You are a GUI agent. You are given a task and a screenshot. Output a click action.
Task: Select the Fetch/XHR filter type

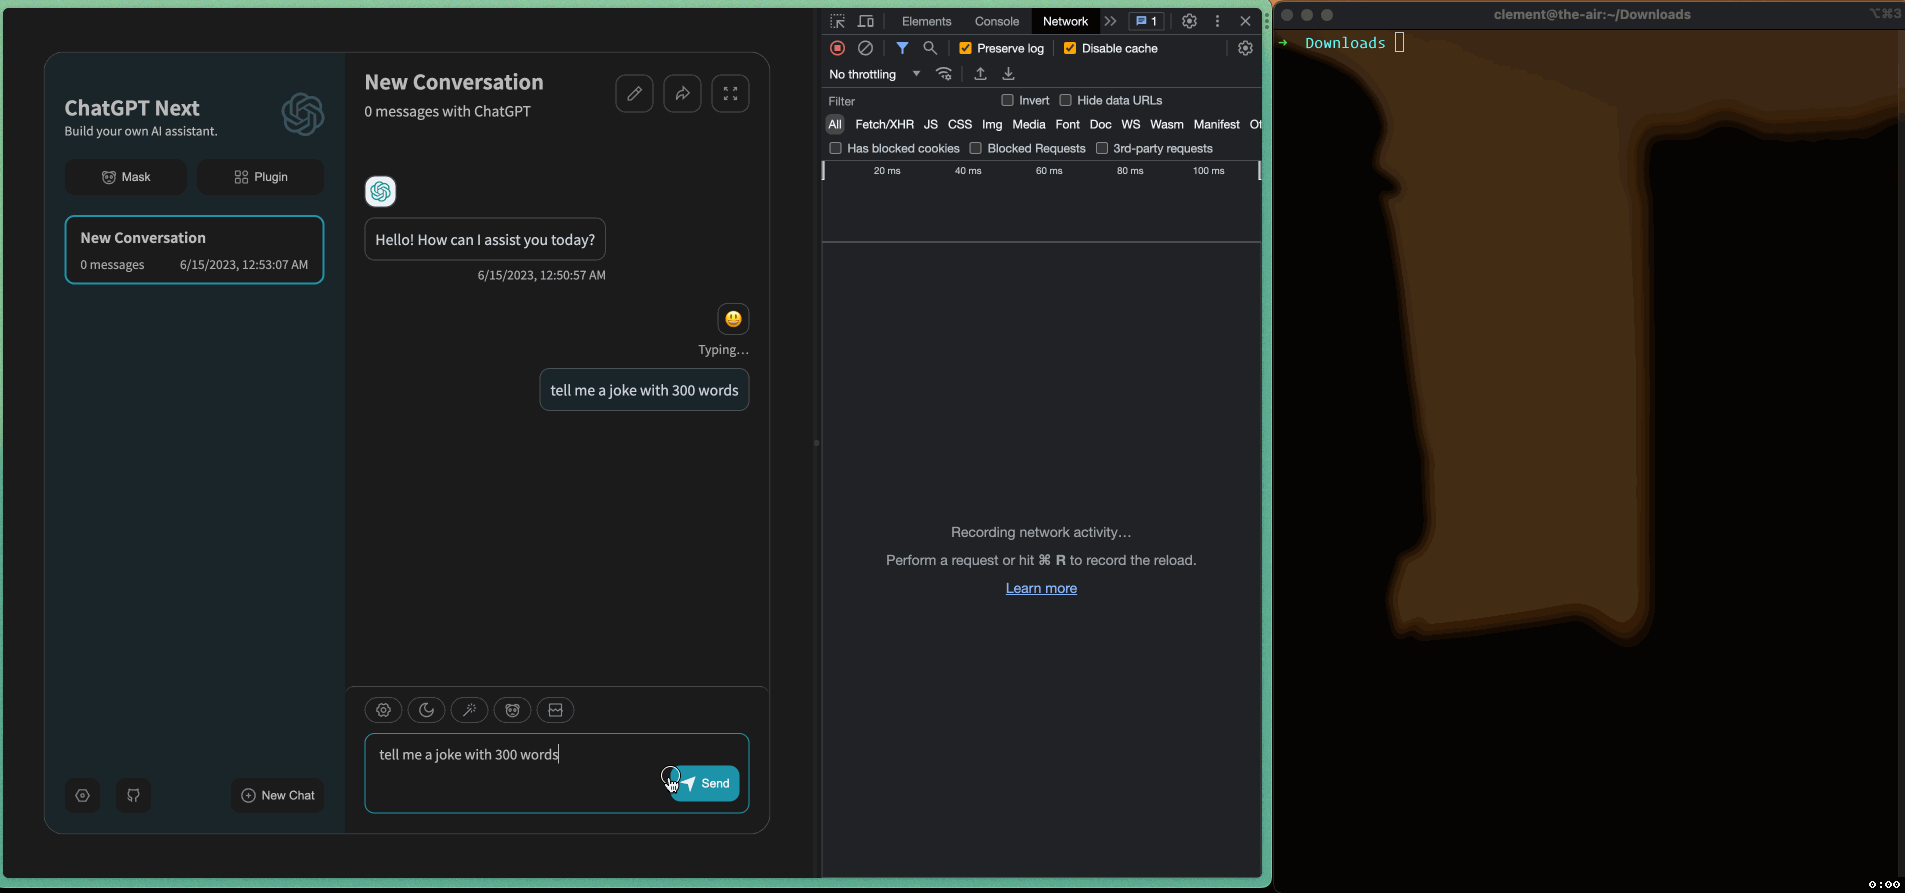pos(884,124)
